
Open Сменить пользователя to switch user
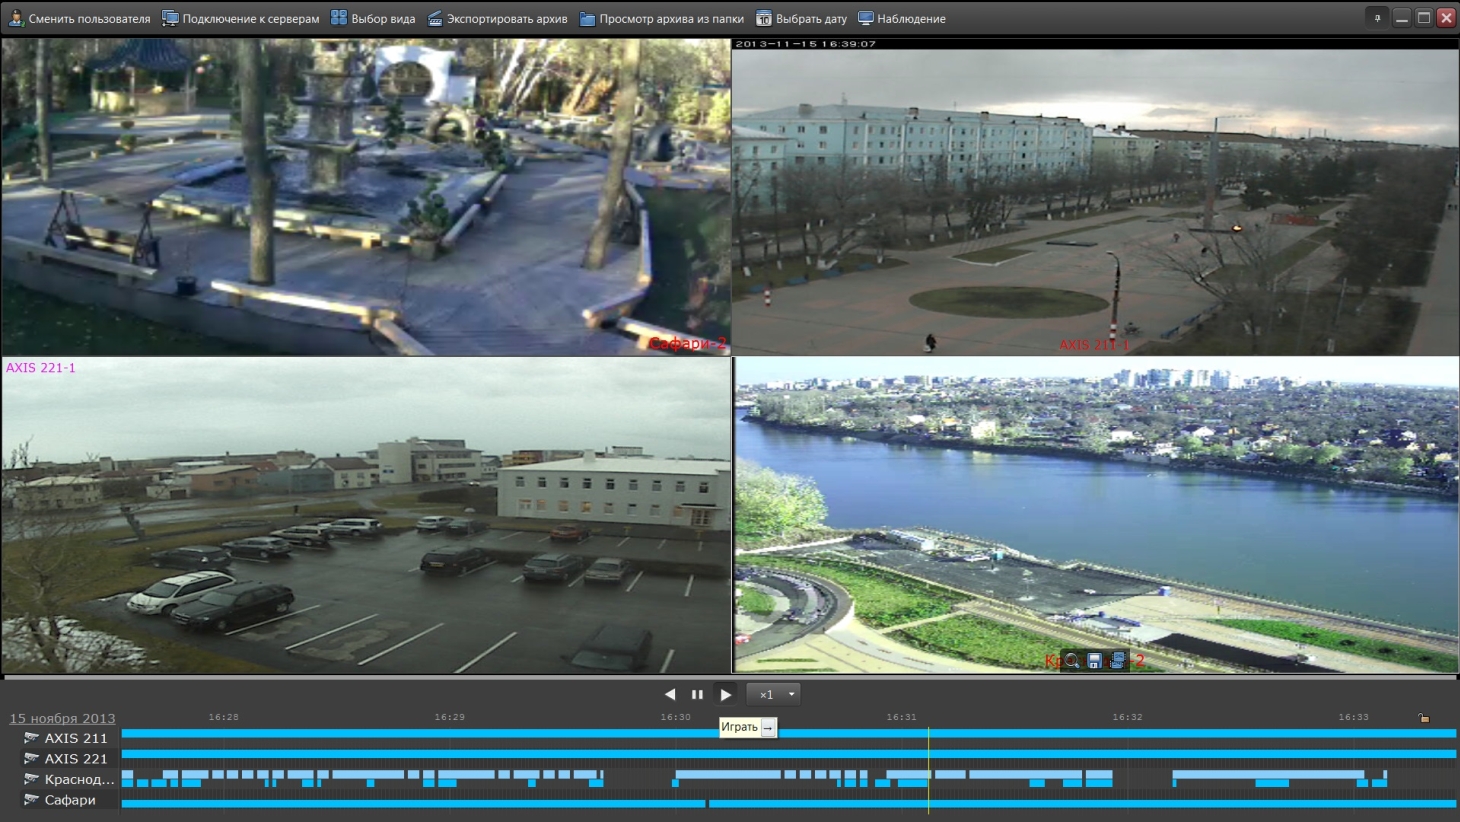pyautogui.click(x=80, y=19)
